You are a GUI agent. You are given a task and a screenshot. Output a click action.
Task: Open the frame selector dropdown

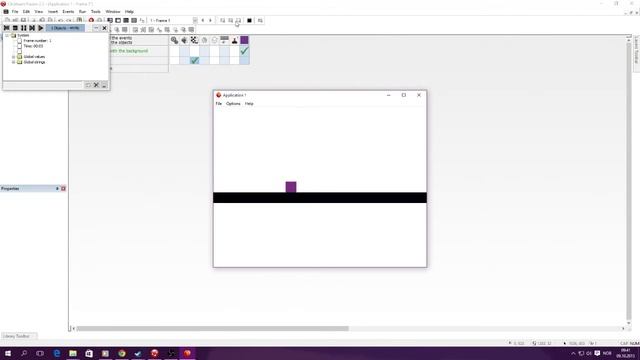pos(195,20)
